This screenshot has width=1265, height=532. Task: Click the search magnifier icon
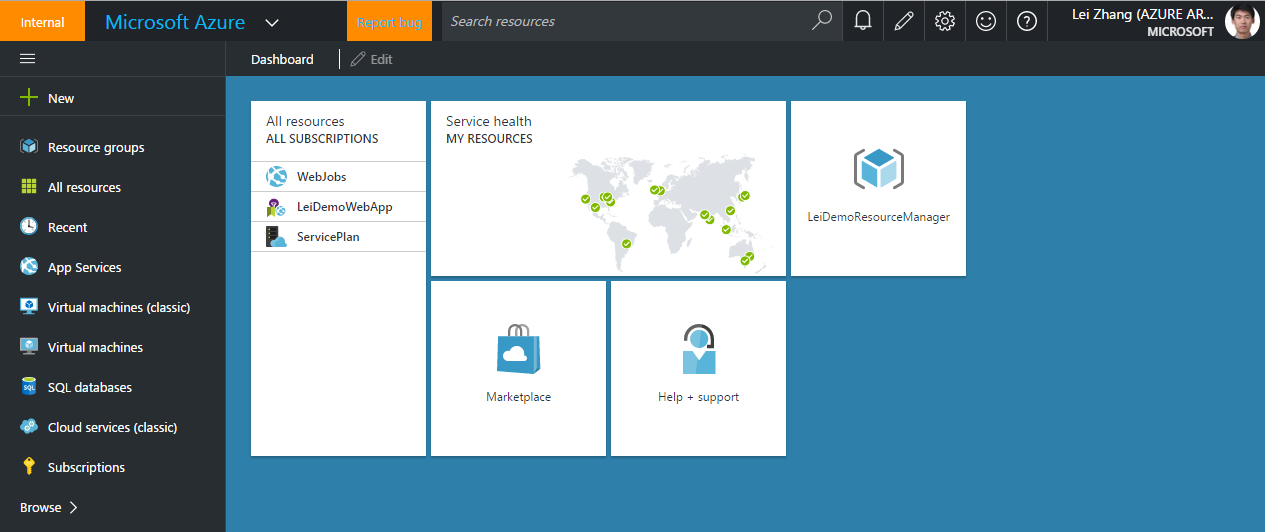click(822, 21)
